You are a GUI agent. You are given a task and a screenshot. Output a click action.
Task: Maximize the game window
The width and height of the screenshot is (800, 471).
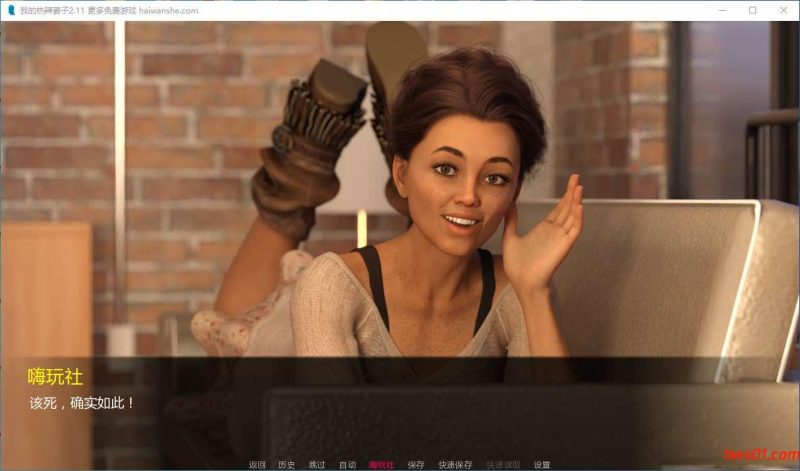[x=753, y=10]
